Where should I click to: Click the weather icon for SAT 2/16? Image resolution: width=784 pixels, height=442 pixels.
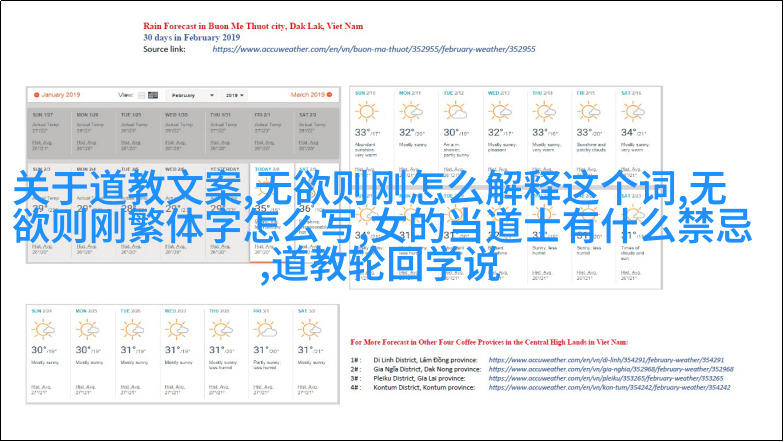pos(632,110)
